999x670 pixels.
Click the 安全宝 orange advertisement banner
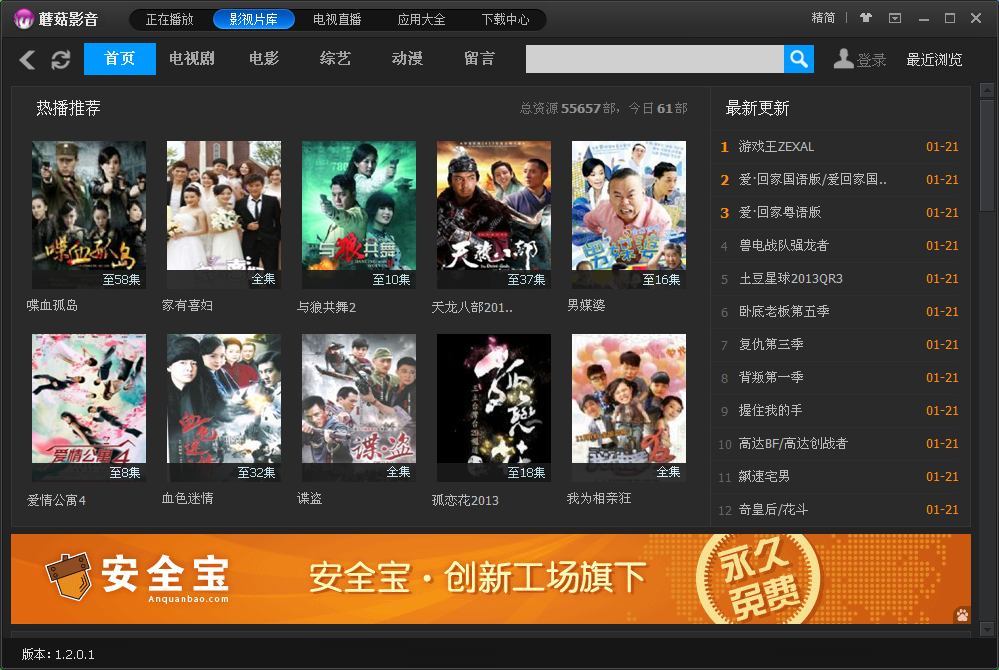pyautogui.click(x=491, y=579)
